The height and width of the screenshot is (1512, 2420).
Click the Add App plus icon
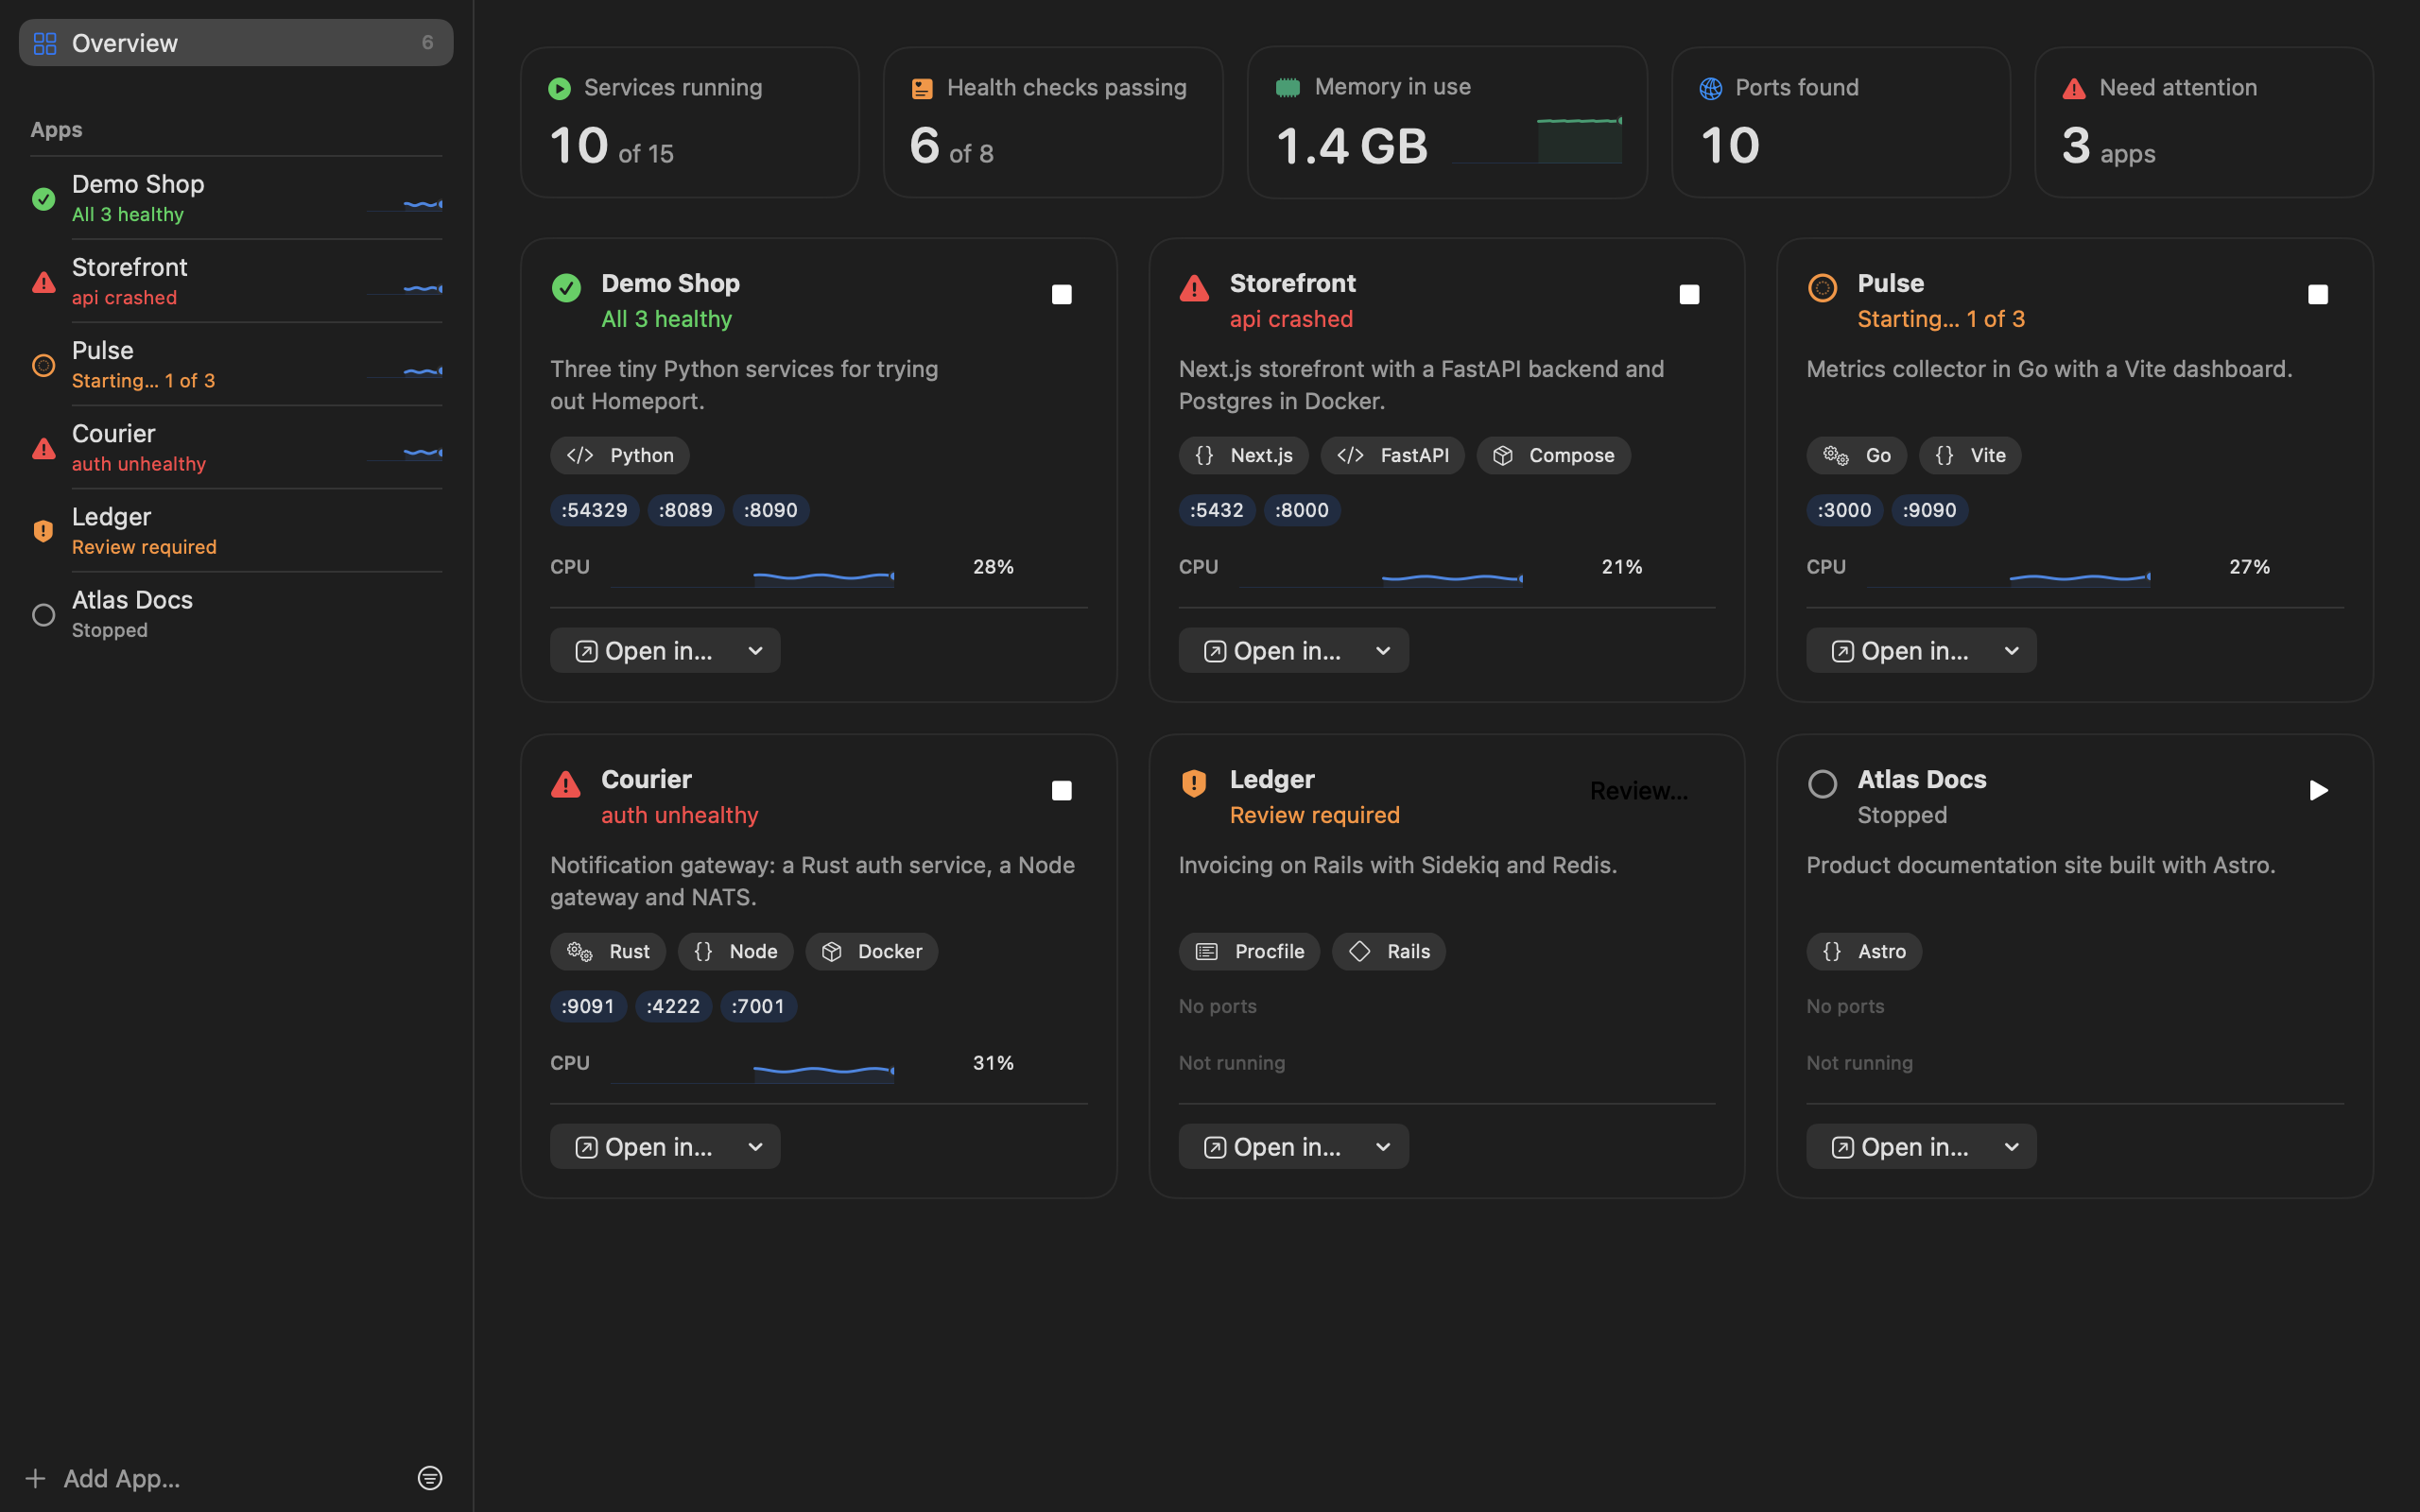point(35,1477)
